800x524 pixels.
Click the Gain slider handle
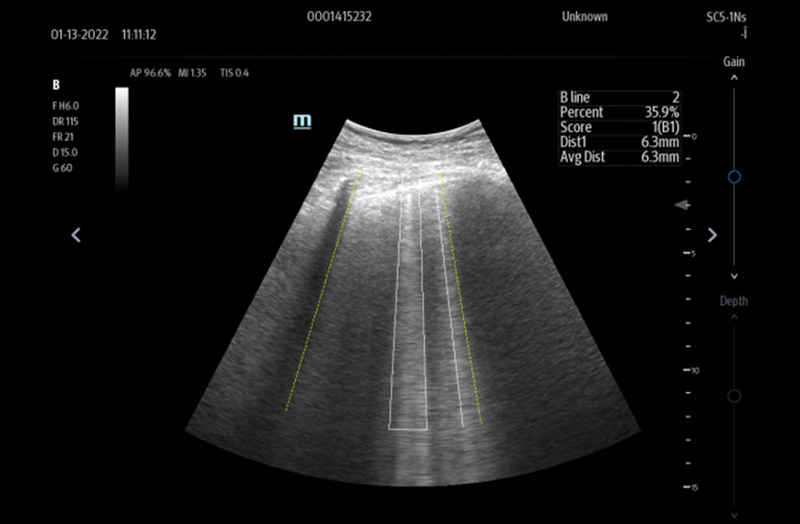point(734,177)
